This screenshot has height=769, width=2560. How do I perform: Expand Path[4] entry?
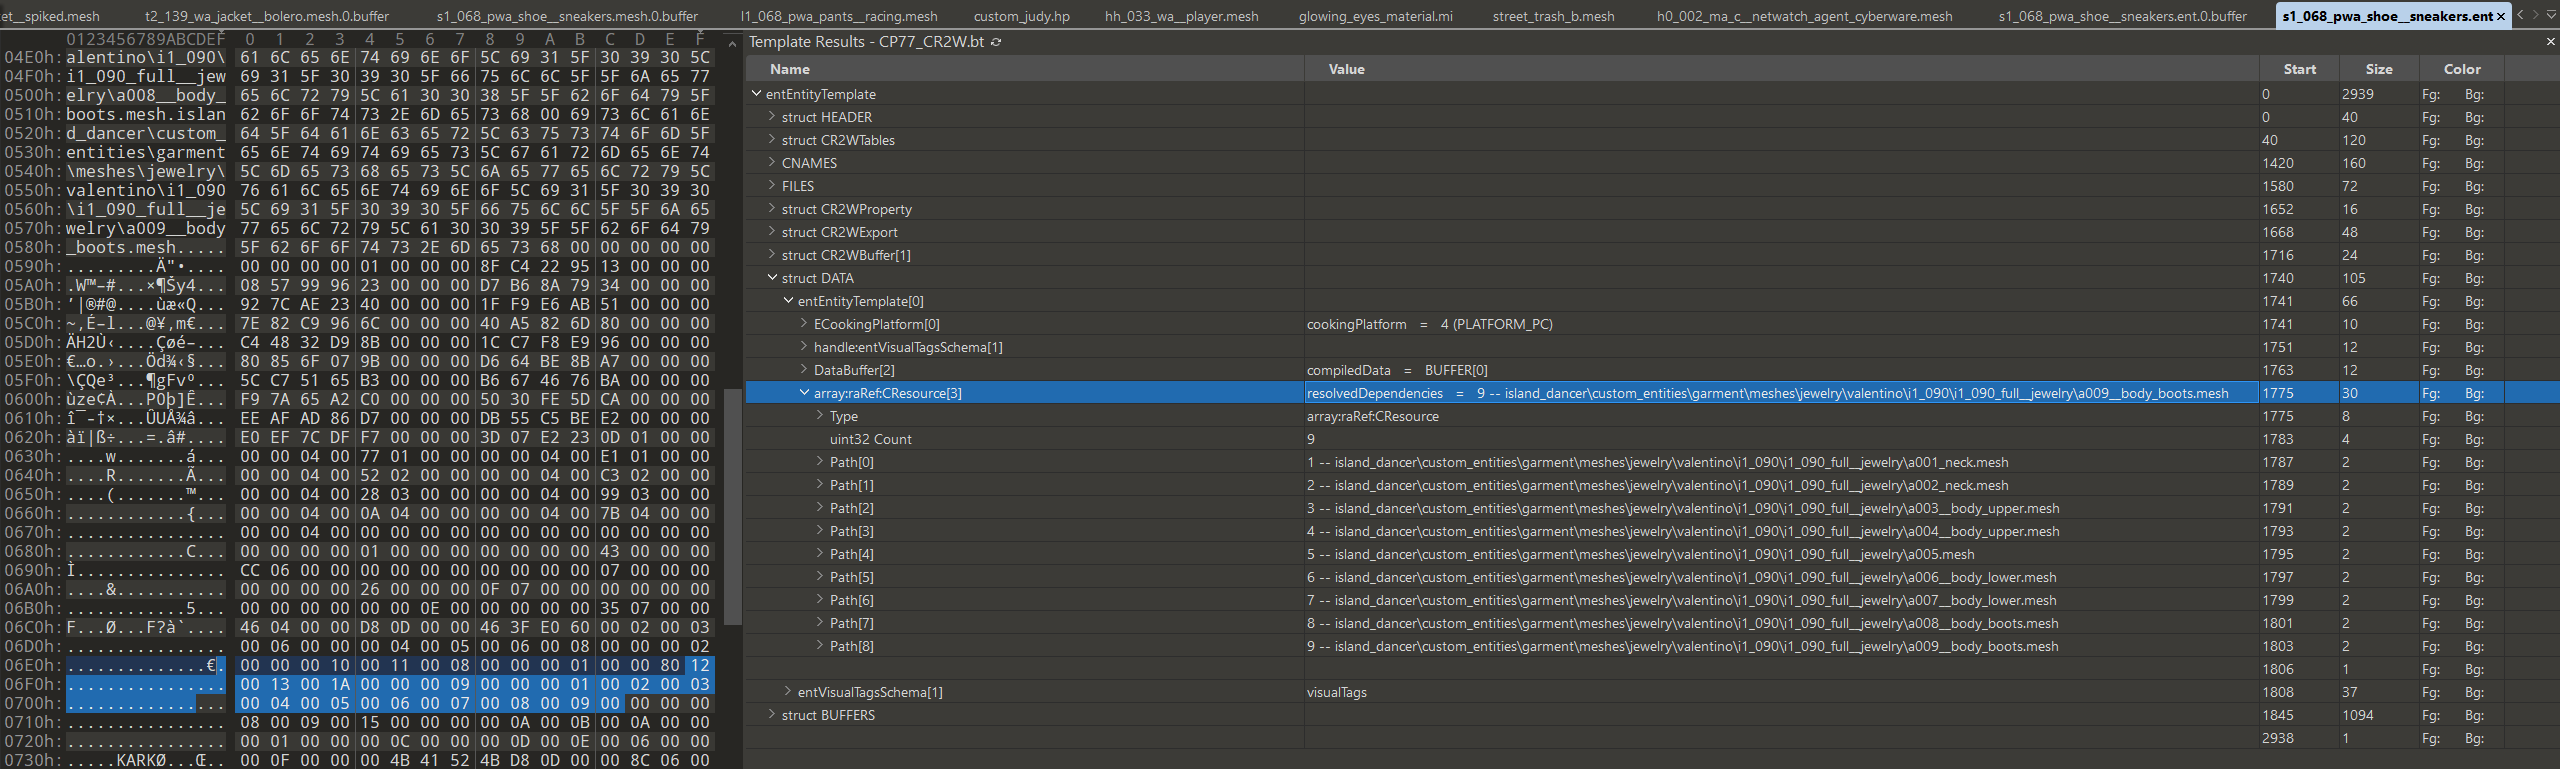820,553
